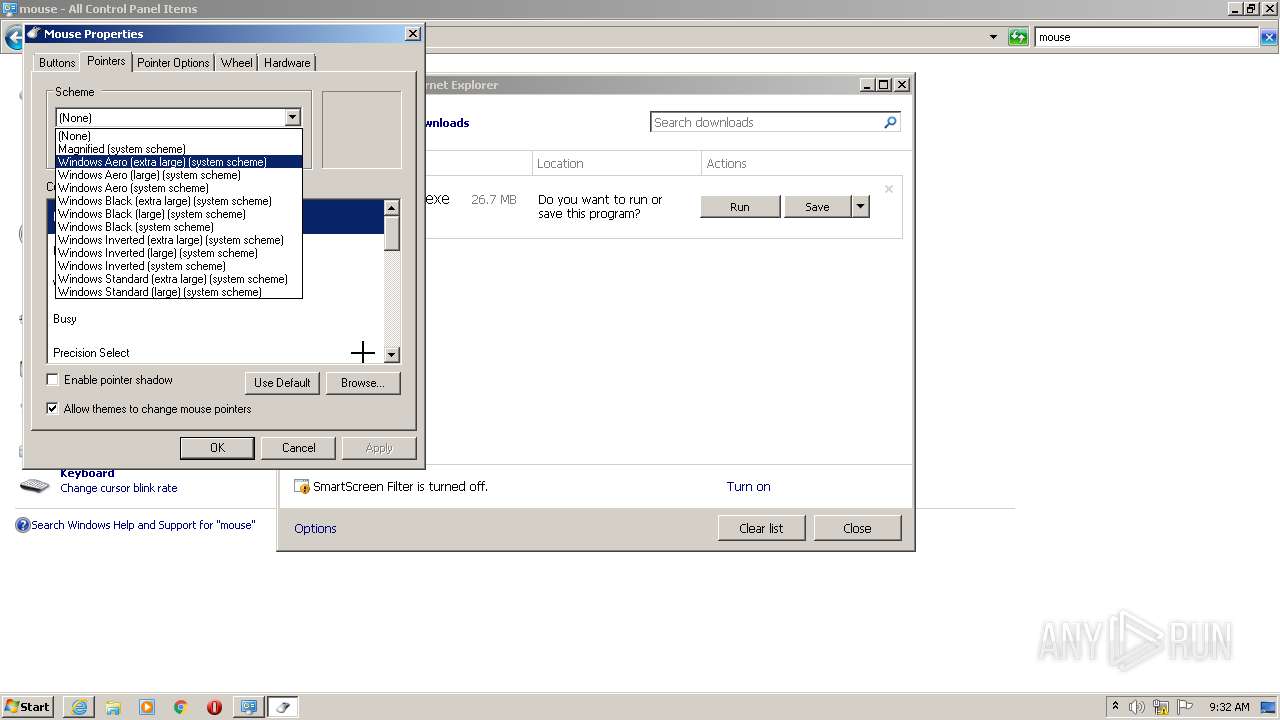
Task: Choose Windows Standard (large) scheme entry
Action: pyautogui.click(x=178, y=292)
